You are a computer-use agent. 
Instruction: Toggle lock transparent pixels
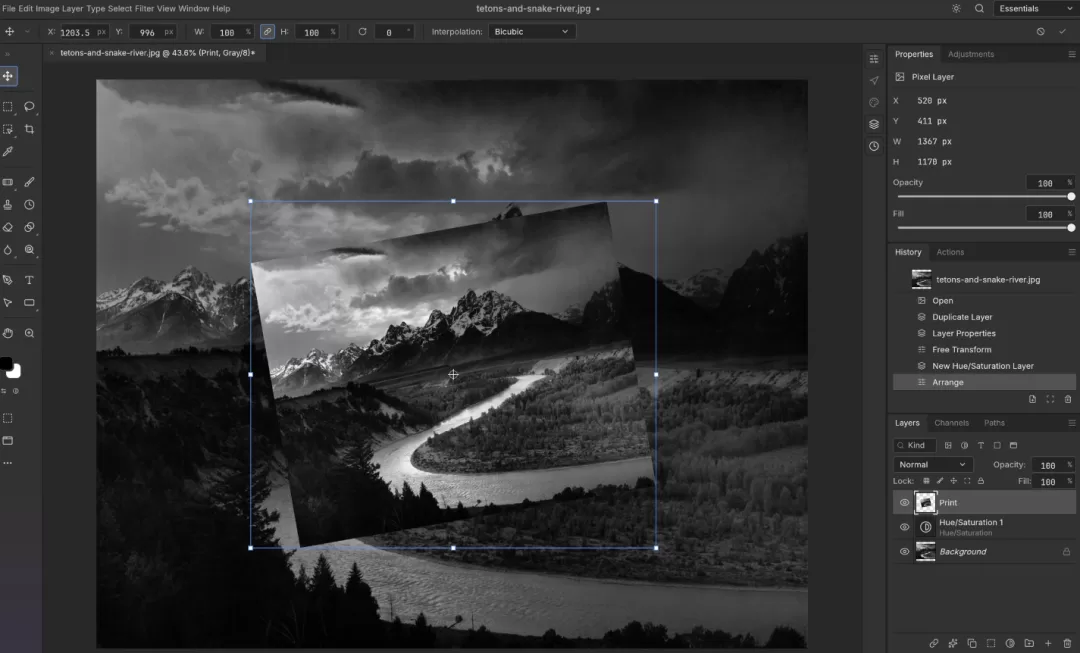click(x=926, y=481)
